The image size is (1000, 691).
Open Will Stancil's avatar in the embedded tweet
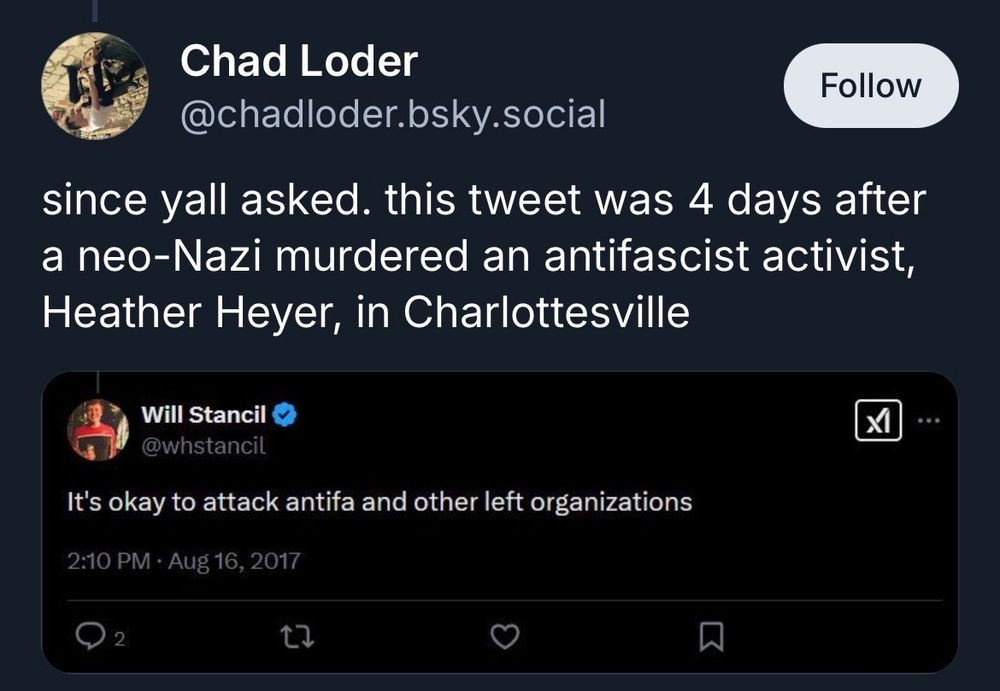[x=97, y=430]
